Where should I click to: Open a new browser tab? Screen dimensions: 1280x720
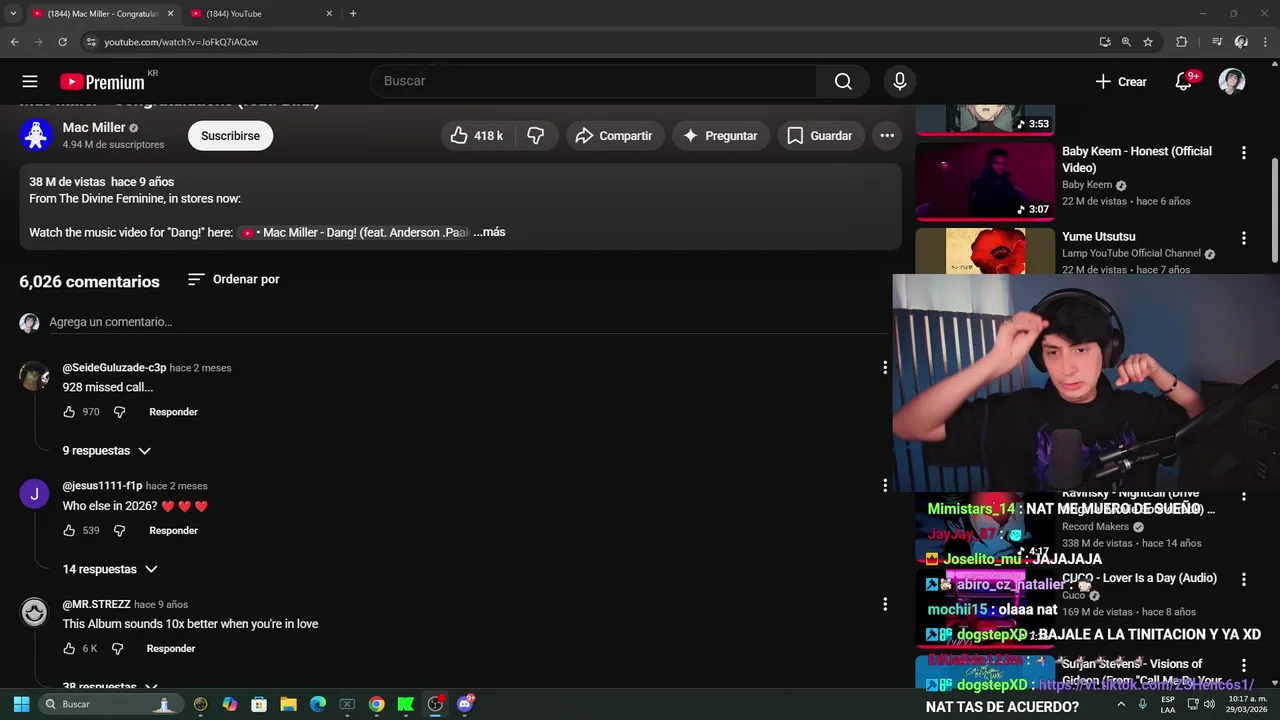click(353, 13)
